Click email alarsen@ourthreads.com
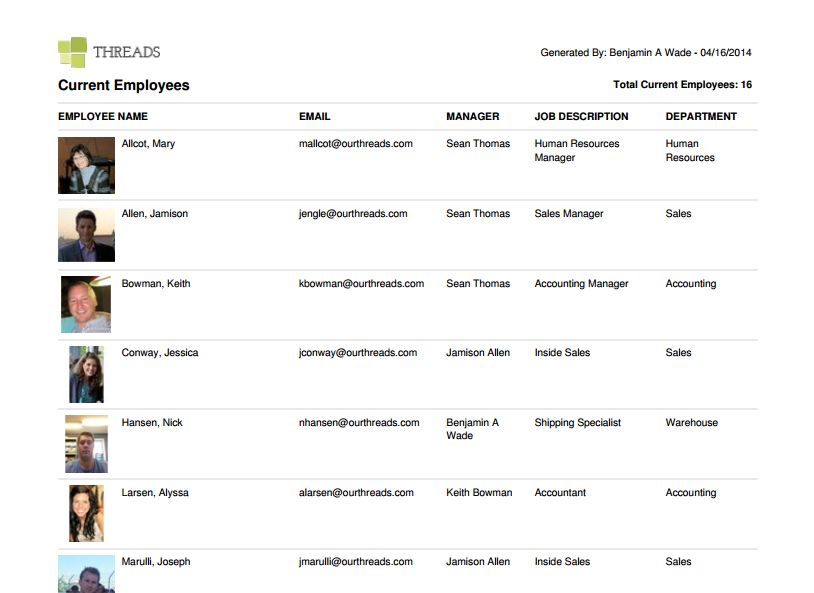Screen dimensions: 814x593 point(356,492)
